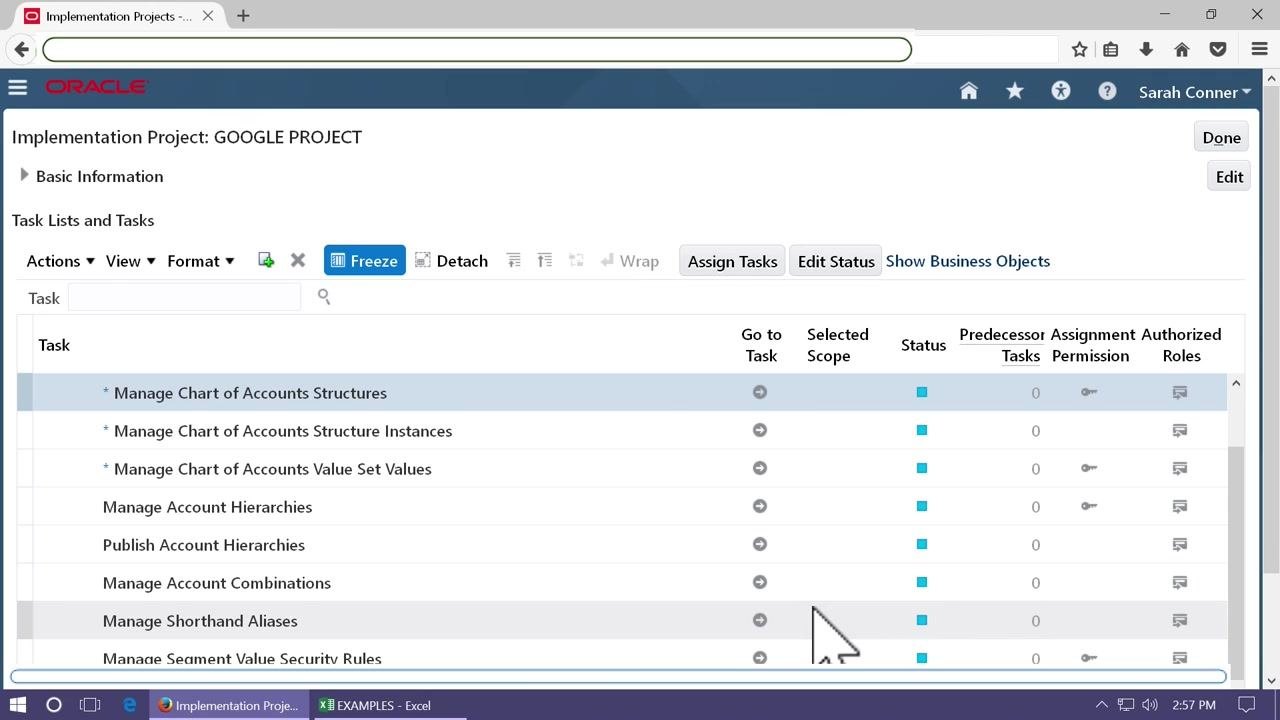1280x720 pixels.
Task: Click the Task column header
Action: pyautogui.click(x=54, y=345)
